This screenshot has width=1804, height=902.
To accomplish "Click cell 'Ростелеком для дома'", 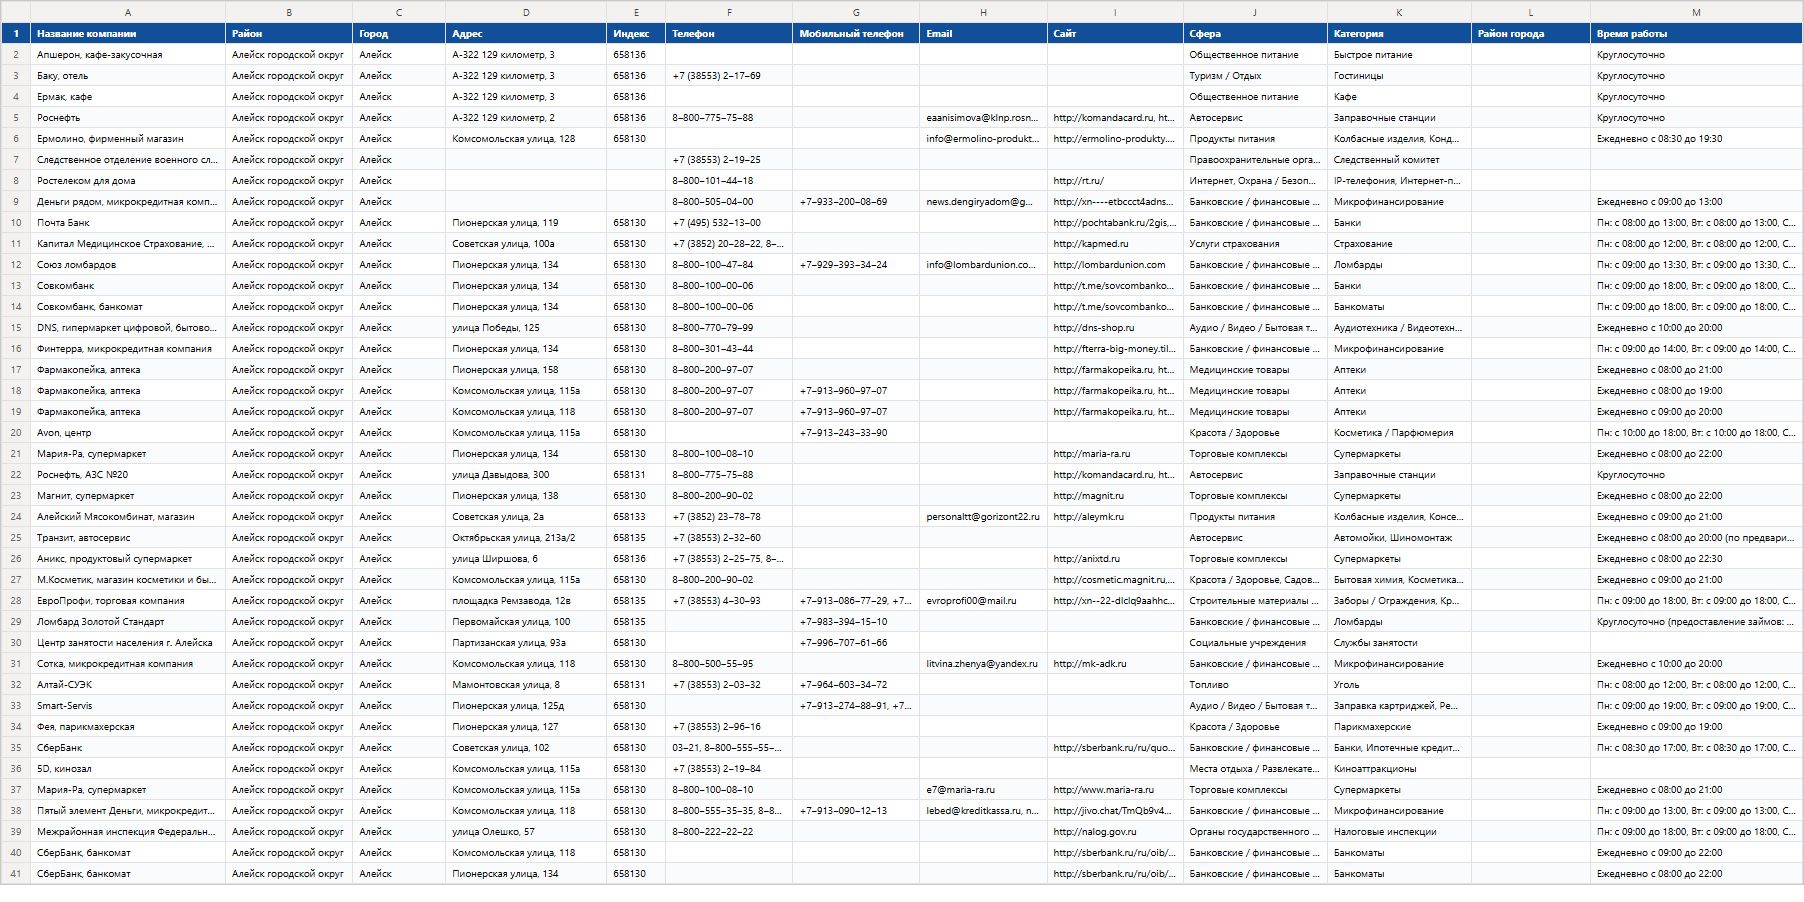I will coord(128,181).
